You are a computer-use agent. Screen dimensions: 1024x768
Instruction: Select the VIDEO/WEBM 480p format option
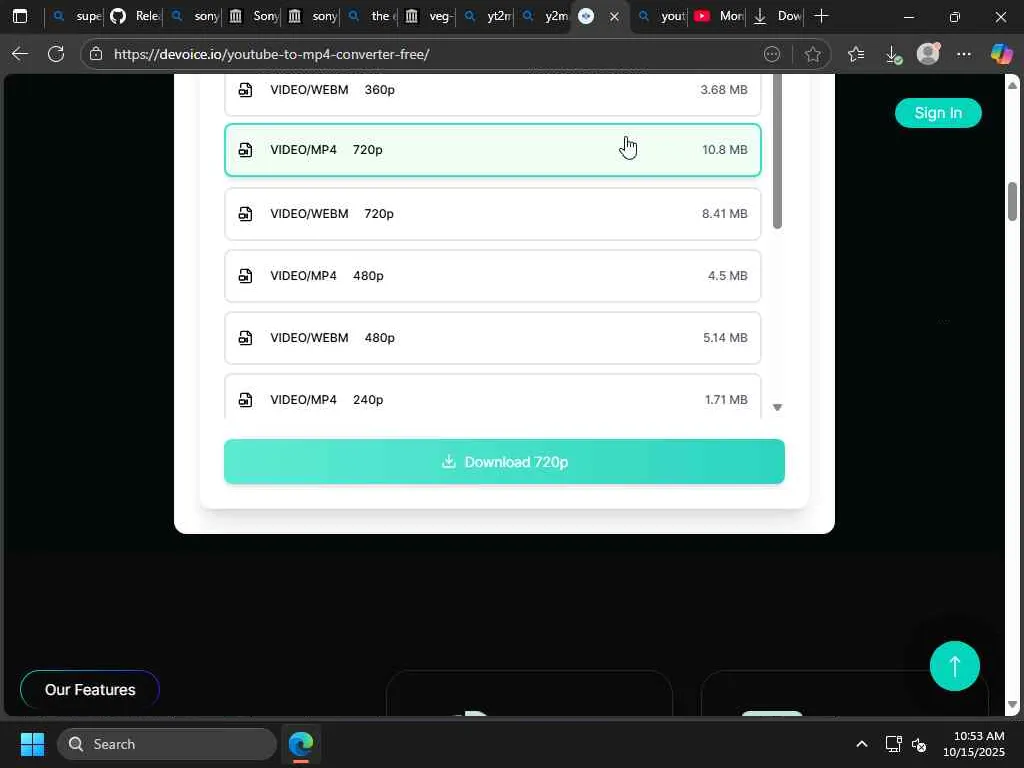492,338
